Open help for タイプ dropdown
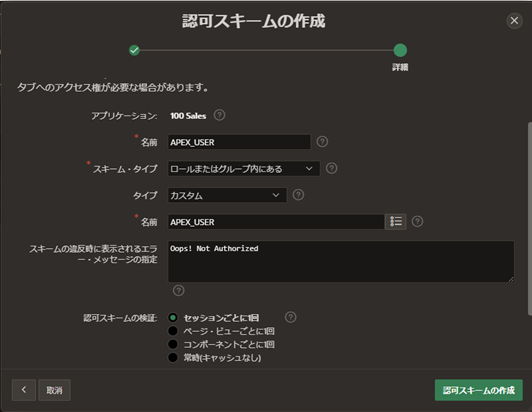The width and height of the screenshot is (532, 412). tap(298, 195)
